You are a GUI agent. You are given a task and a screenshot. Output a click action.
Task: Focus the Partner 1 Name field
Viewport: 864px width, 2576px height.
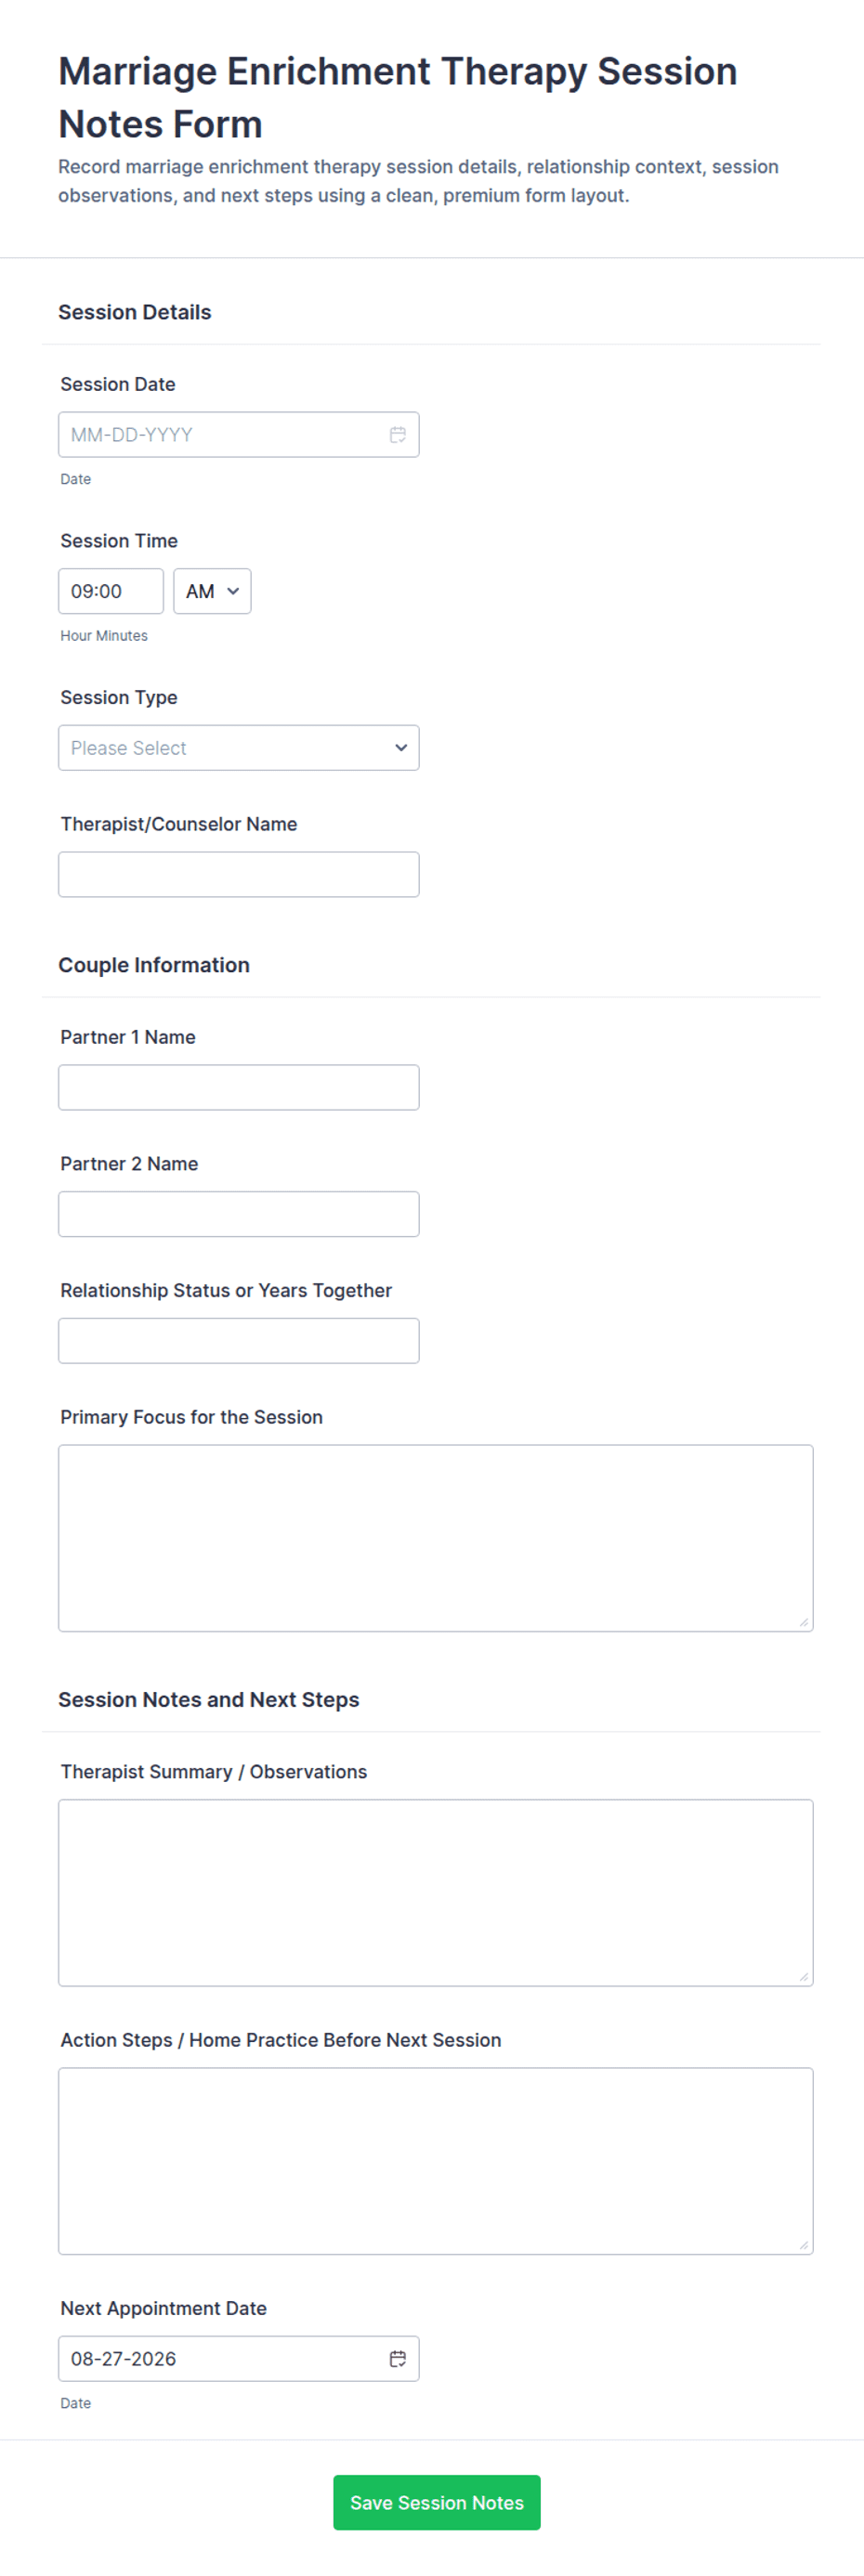(239, 1087)
